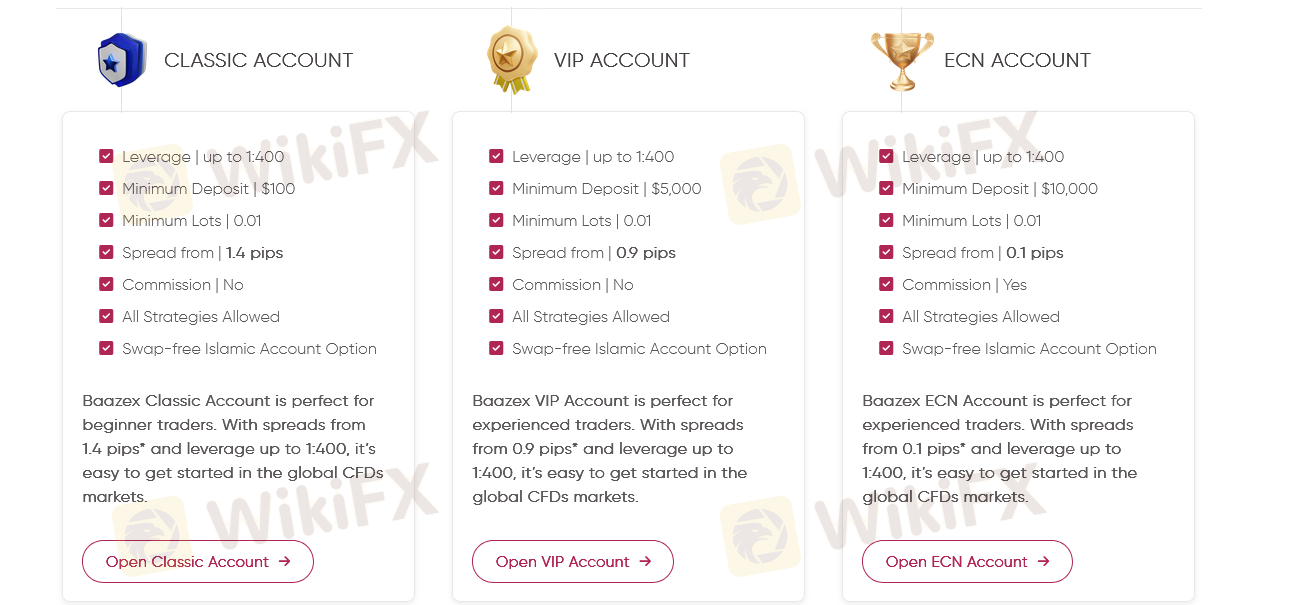This screenshot has width=1293, height=605.
Task: Select the VIP ACCOUNT heading text
Action: pos(621,60)
